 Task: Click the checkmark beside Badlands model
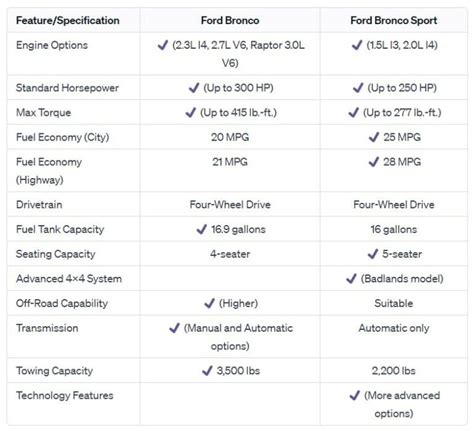coord(351,278)
